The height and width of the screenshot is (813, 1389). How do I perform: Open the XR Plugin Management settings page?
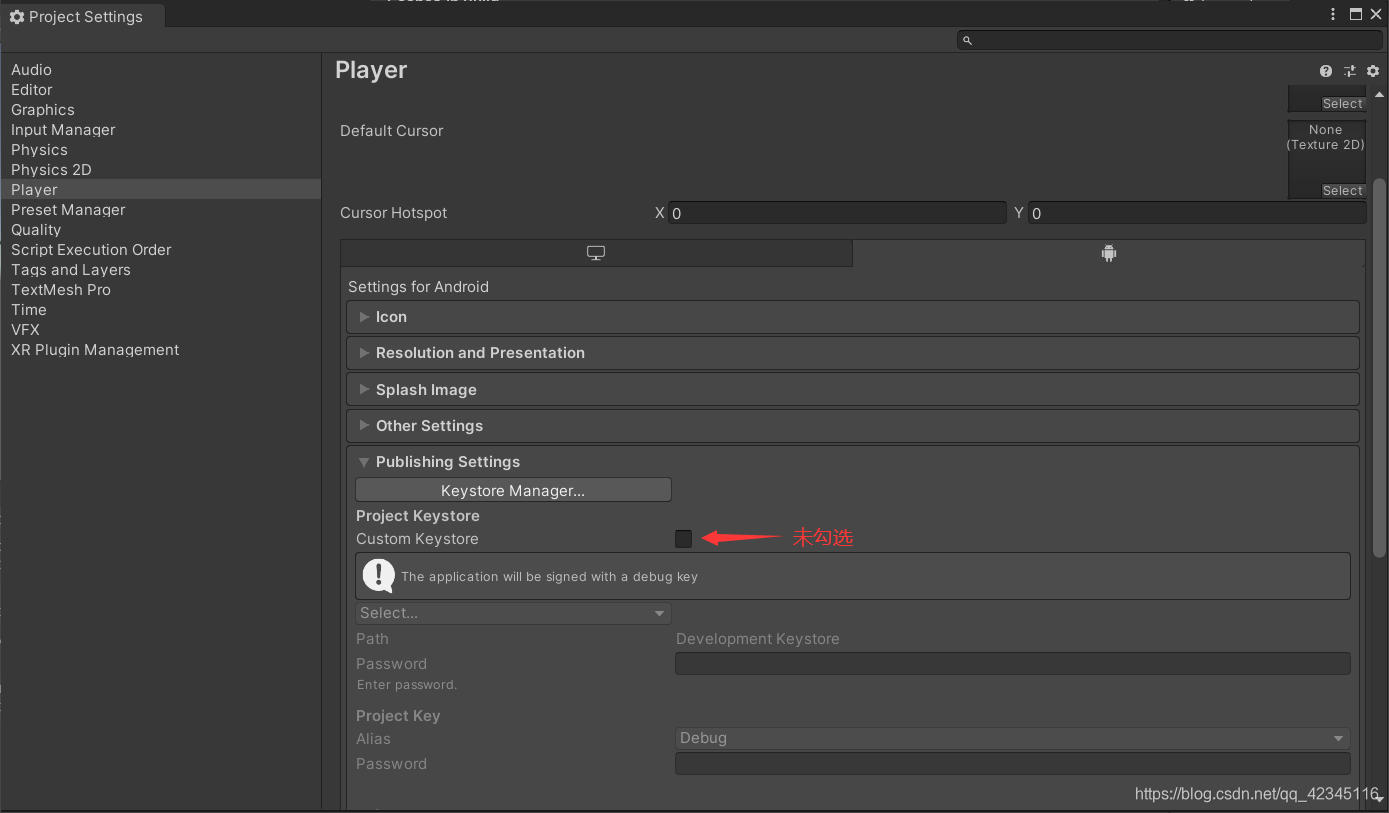94,349
